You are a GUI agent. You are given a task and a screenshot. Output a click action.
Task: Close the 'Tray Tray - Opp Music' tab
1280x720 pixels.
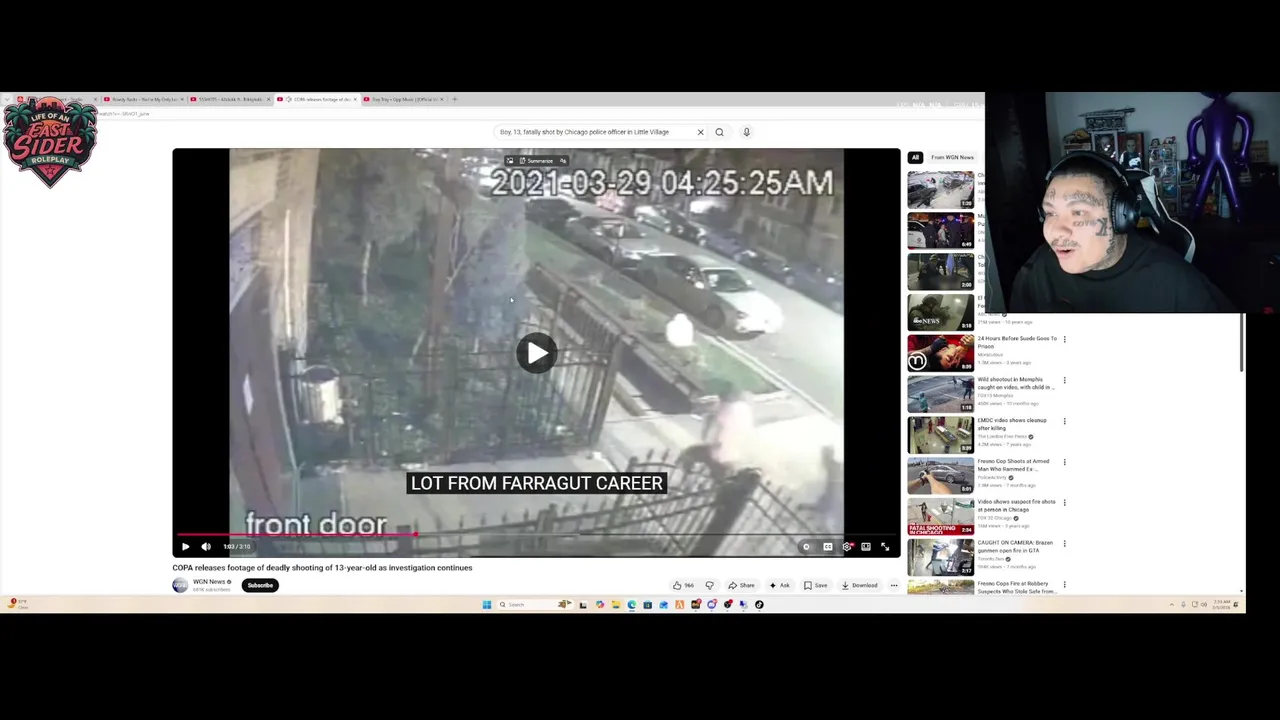coord(441,99)
